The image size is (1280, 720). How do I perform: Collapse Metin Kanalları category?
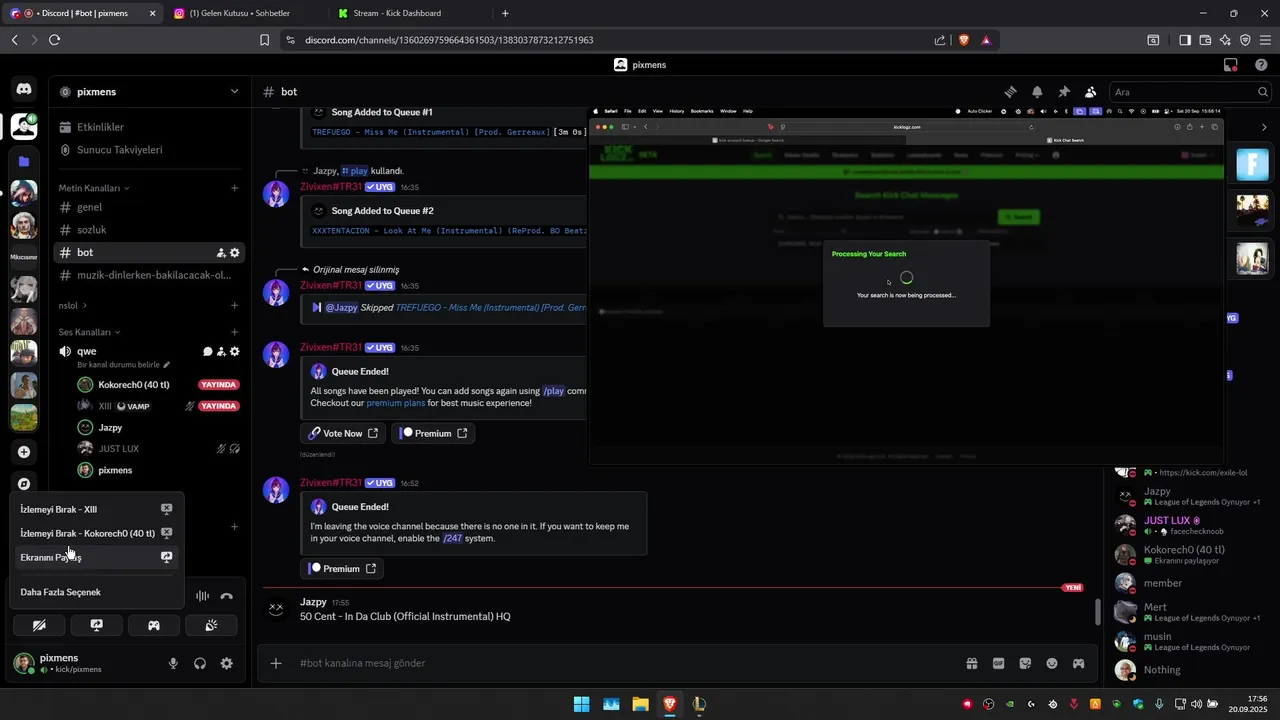pos(94,188)
